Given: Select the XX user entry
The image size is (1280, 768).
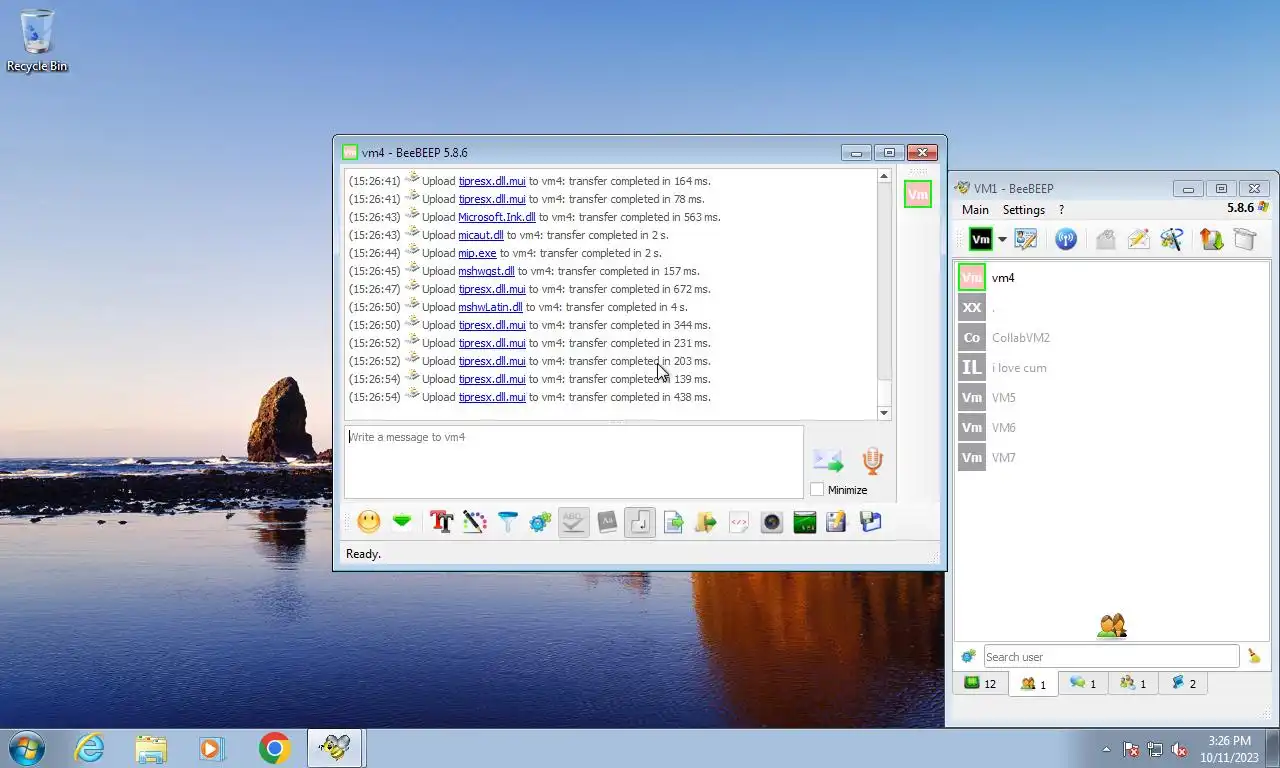Looking at the screenshot, I should coord(1112,308).
